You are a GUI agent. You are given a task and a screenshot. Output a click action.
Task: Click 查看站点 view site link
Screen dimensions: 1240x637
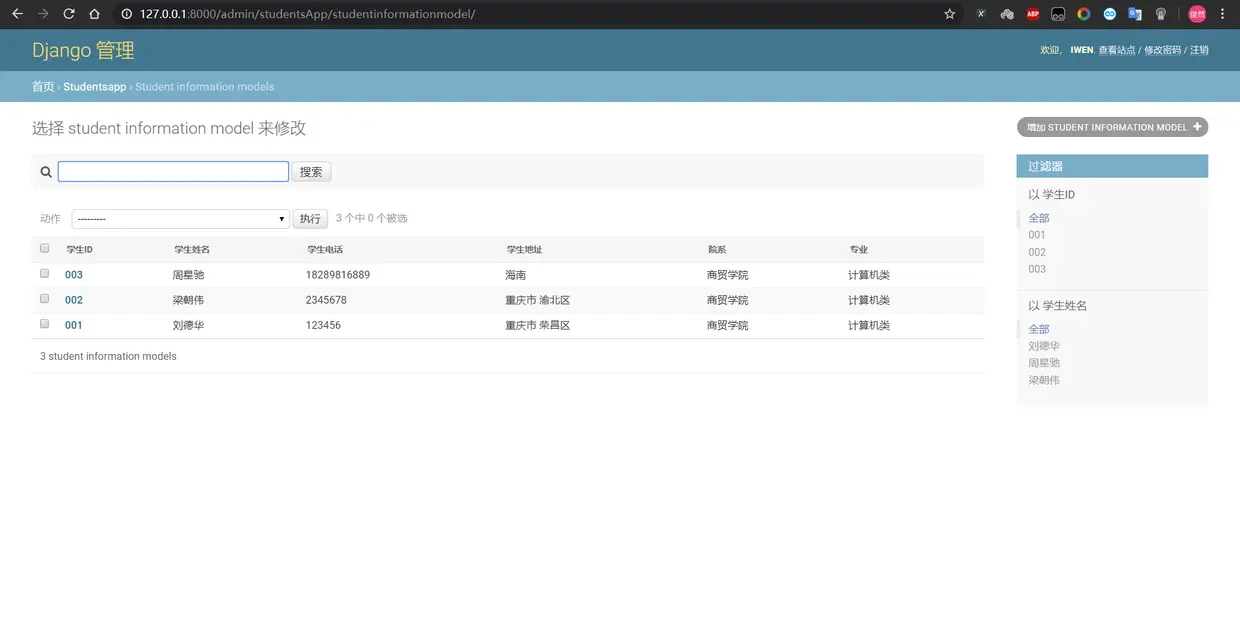pyautogui.click(x=1117, y=50)
